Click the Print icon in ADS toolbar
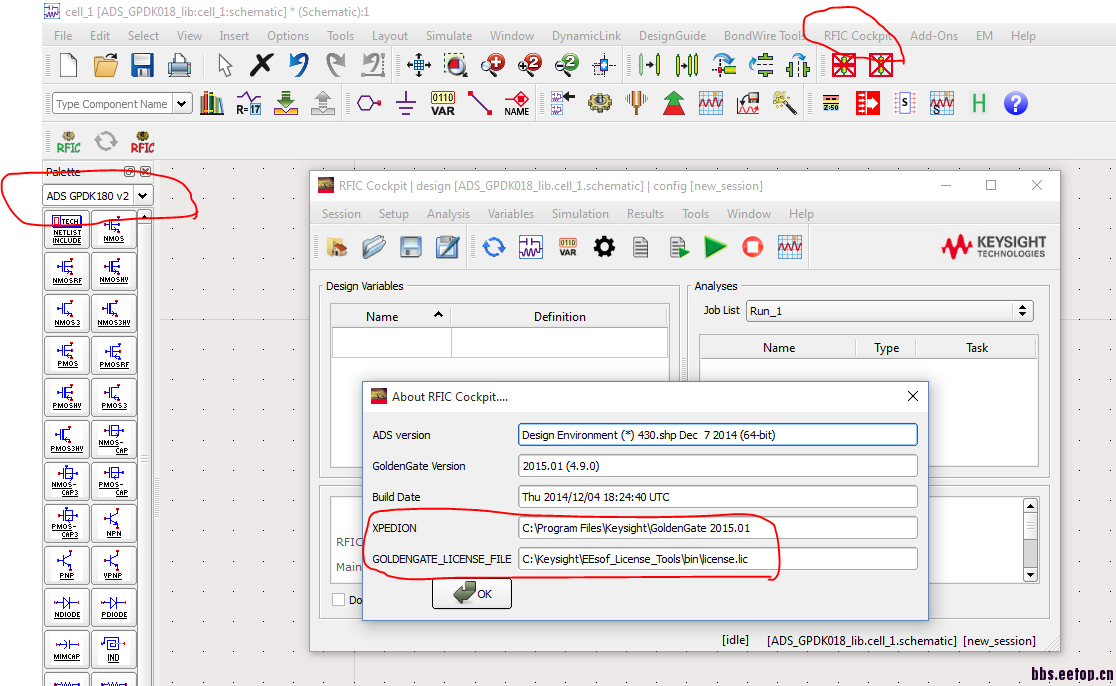 click(x=179, y=66)
